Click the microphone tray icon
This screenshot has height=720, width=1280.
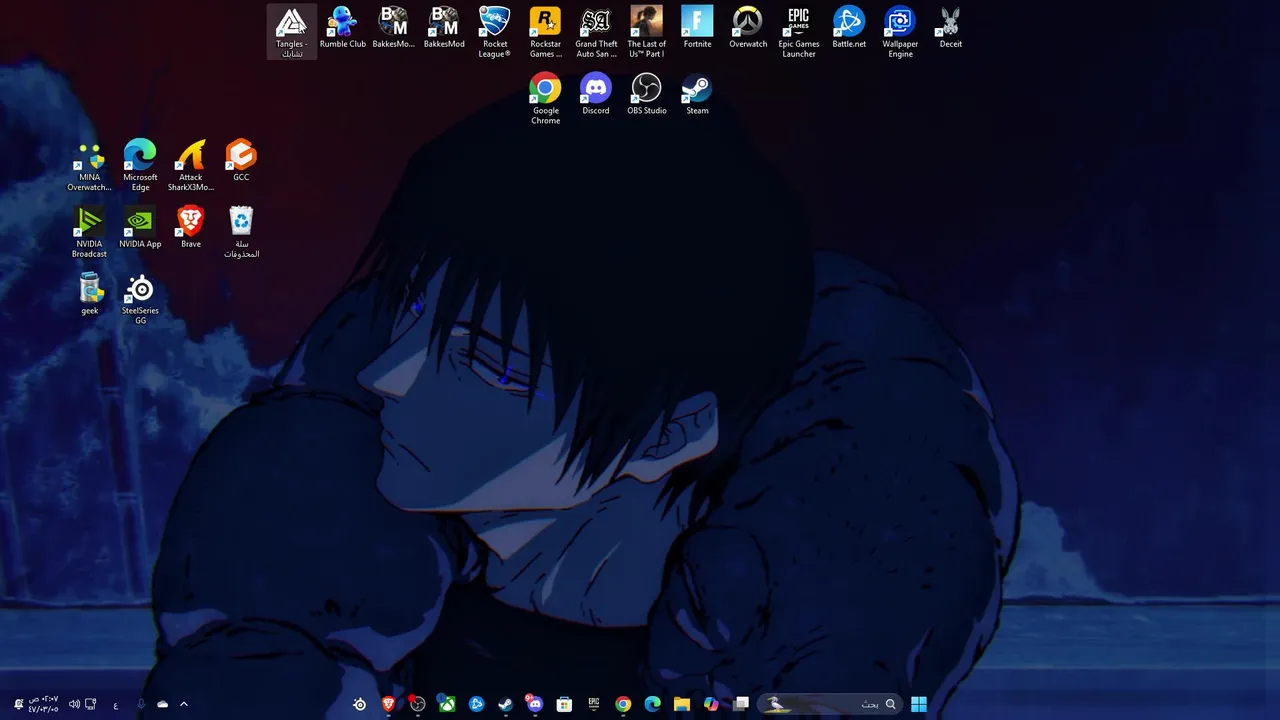tap(141, 704)
